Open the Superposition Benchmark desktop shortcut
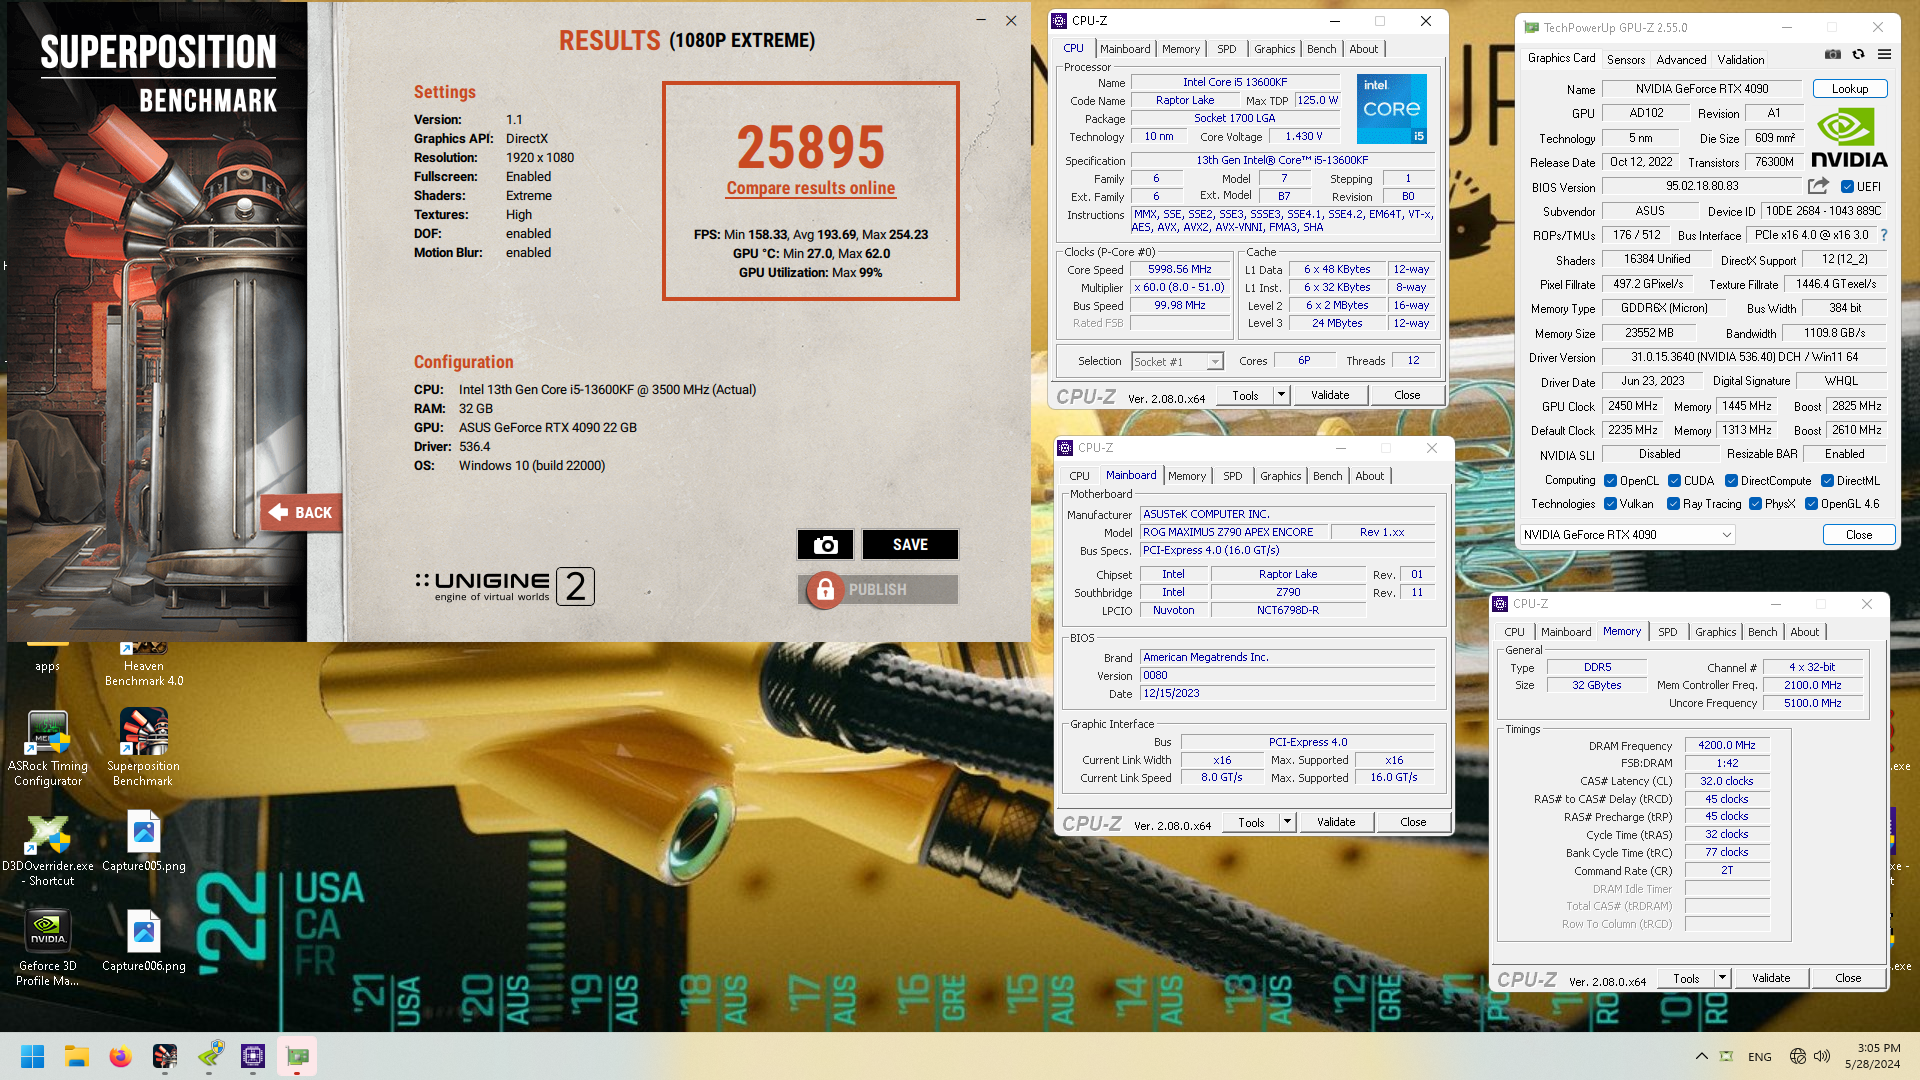The image size is (1920, 1080). pyautogui.click(x=144, y=747)
